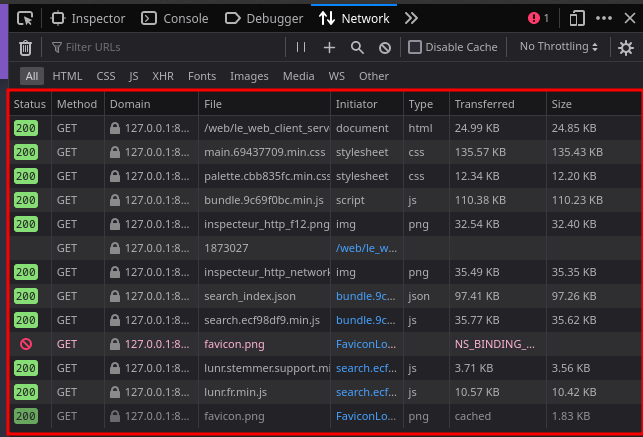The width and height of the screenshot is (643, 437).
Task: Select the 1873027 request row
Action: pos(326,248)
